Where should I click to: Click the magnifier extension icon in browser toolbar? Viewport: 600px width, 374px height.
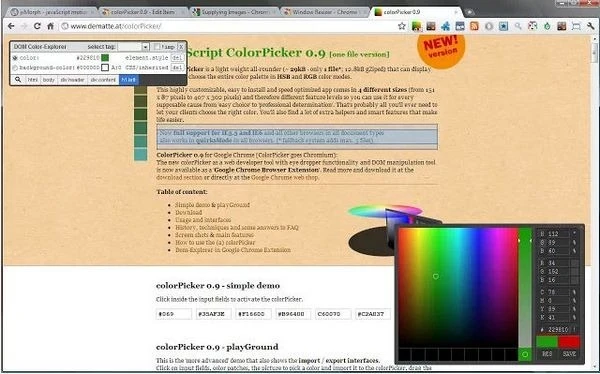coord(518,26)
